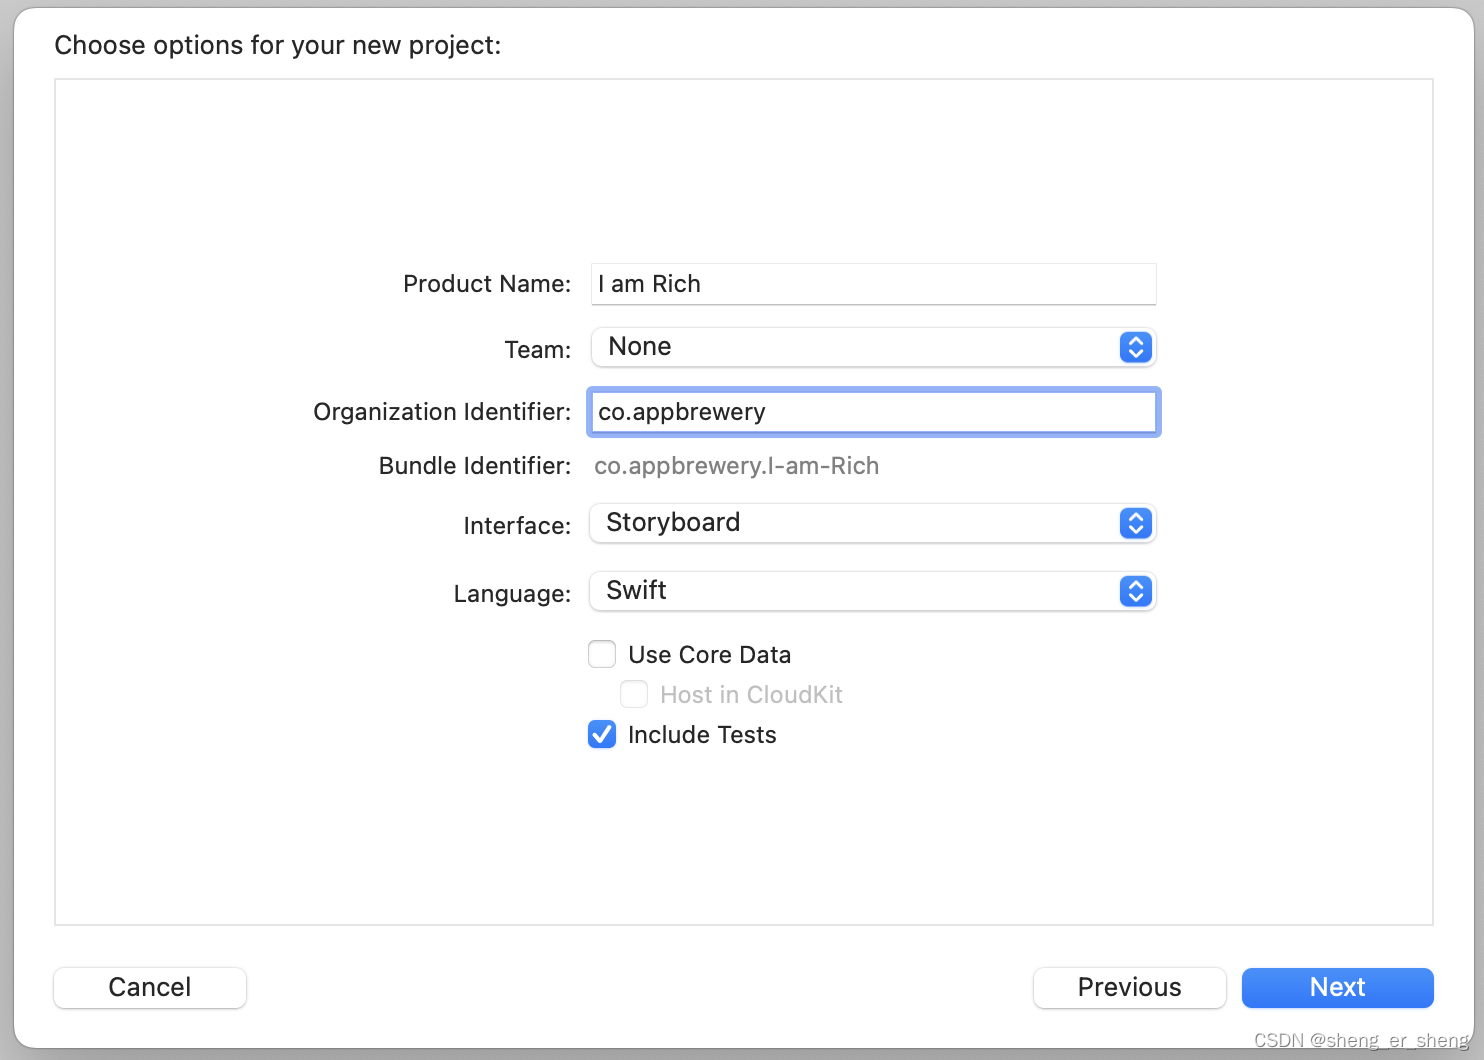Click the Language popup blue chevron icon
1484x1060 pixels.
pyautogui.click(x=1135, y=591)
